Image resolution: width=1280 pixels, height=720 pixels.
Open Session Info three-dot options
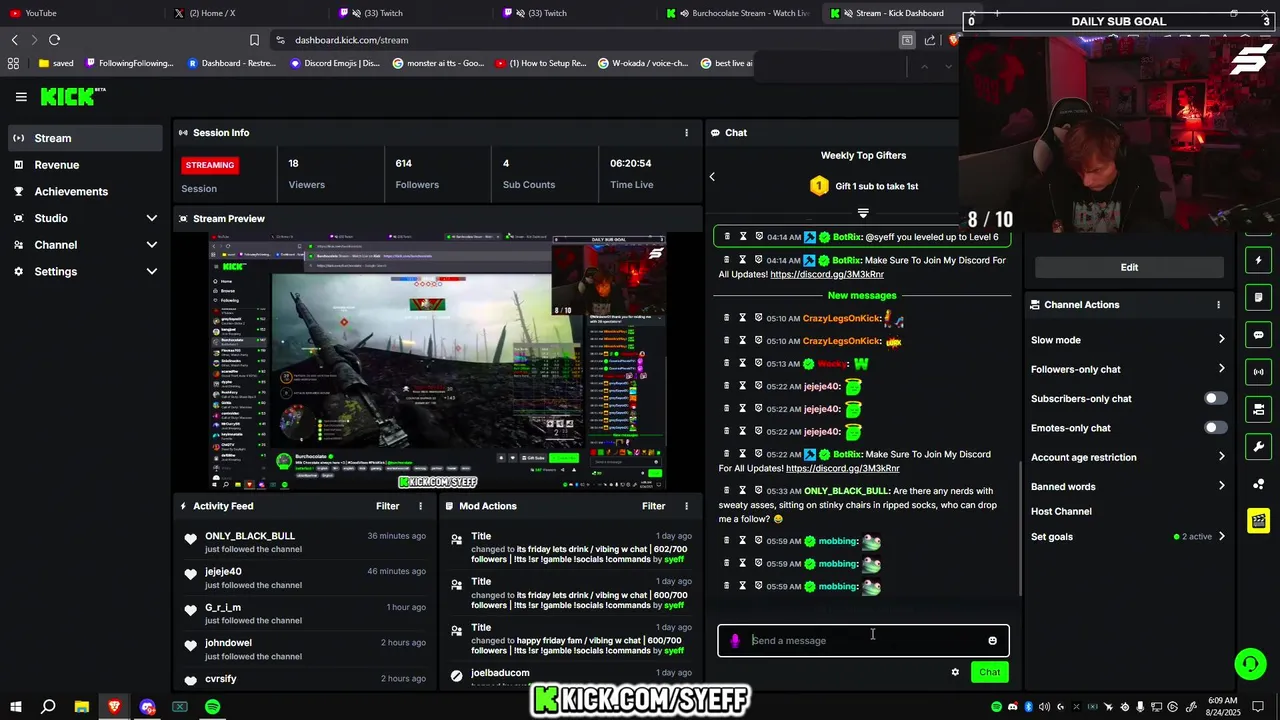tap(686, 132)
